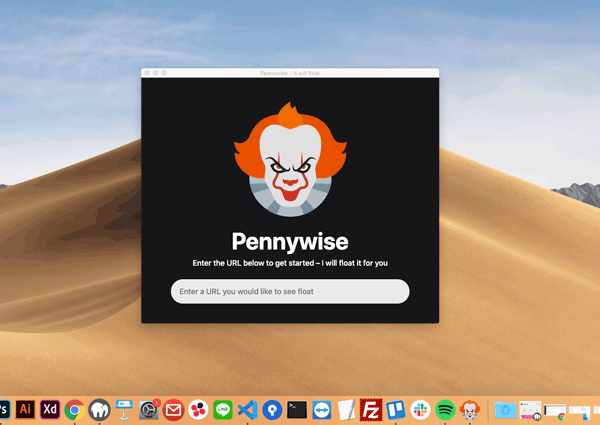Click minimized window with MAMP badge
This screenshot has height=425, width=600.
click(x=530, y=410)
